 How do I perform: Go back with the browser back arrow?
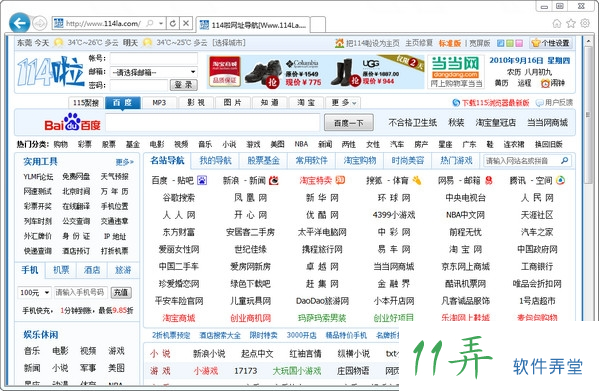click(x=19, y=23)
